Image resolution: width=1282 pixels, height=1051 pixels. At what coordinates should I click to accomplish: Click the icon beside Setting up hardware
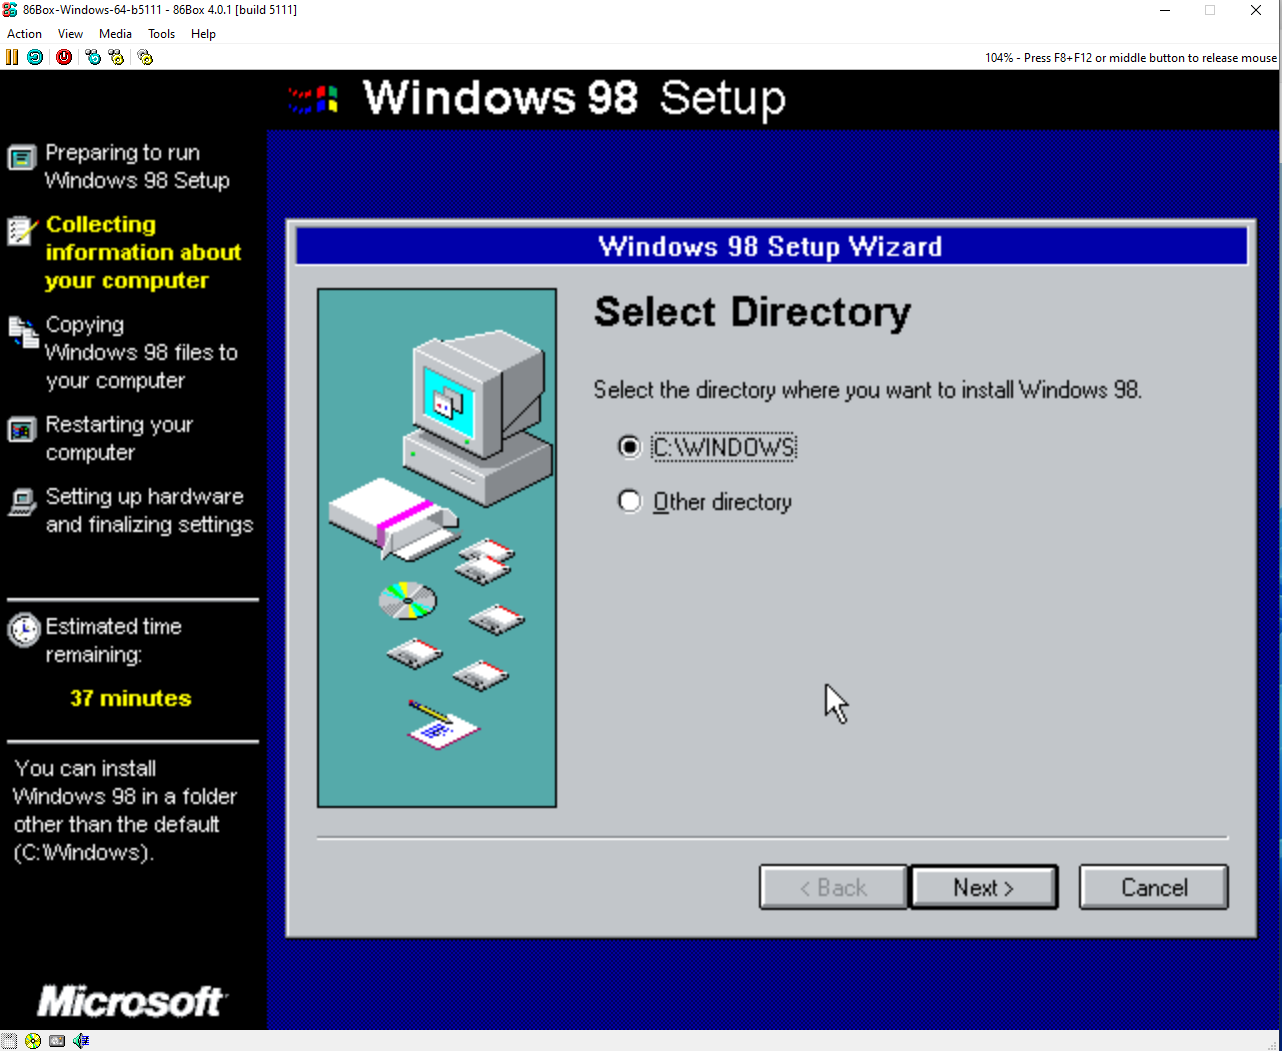pyautogui.click(x=22, y=502)
